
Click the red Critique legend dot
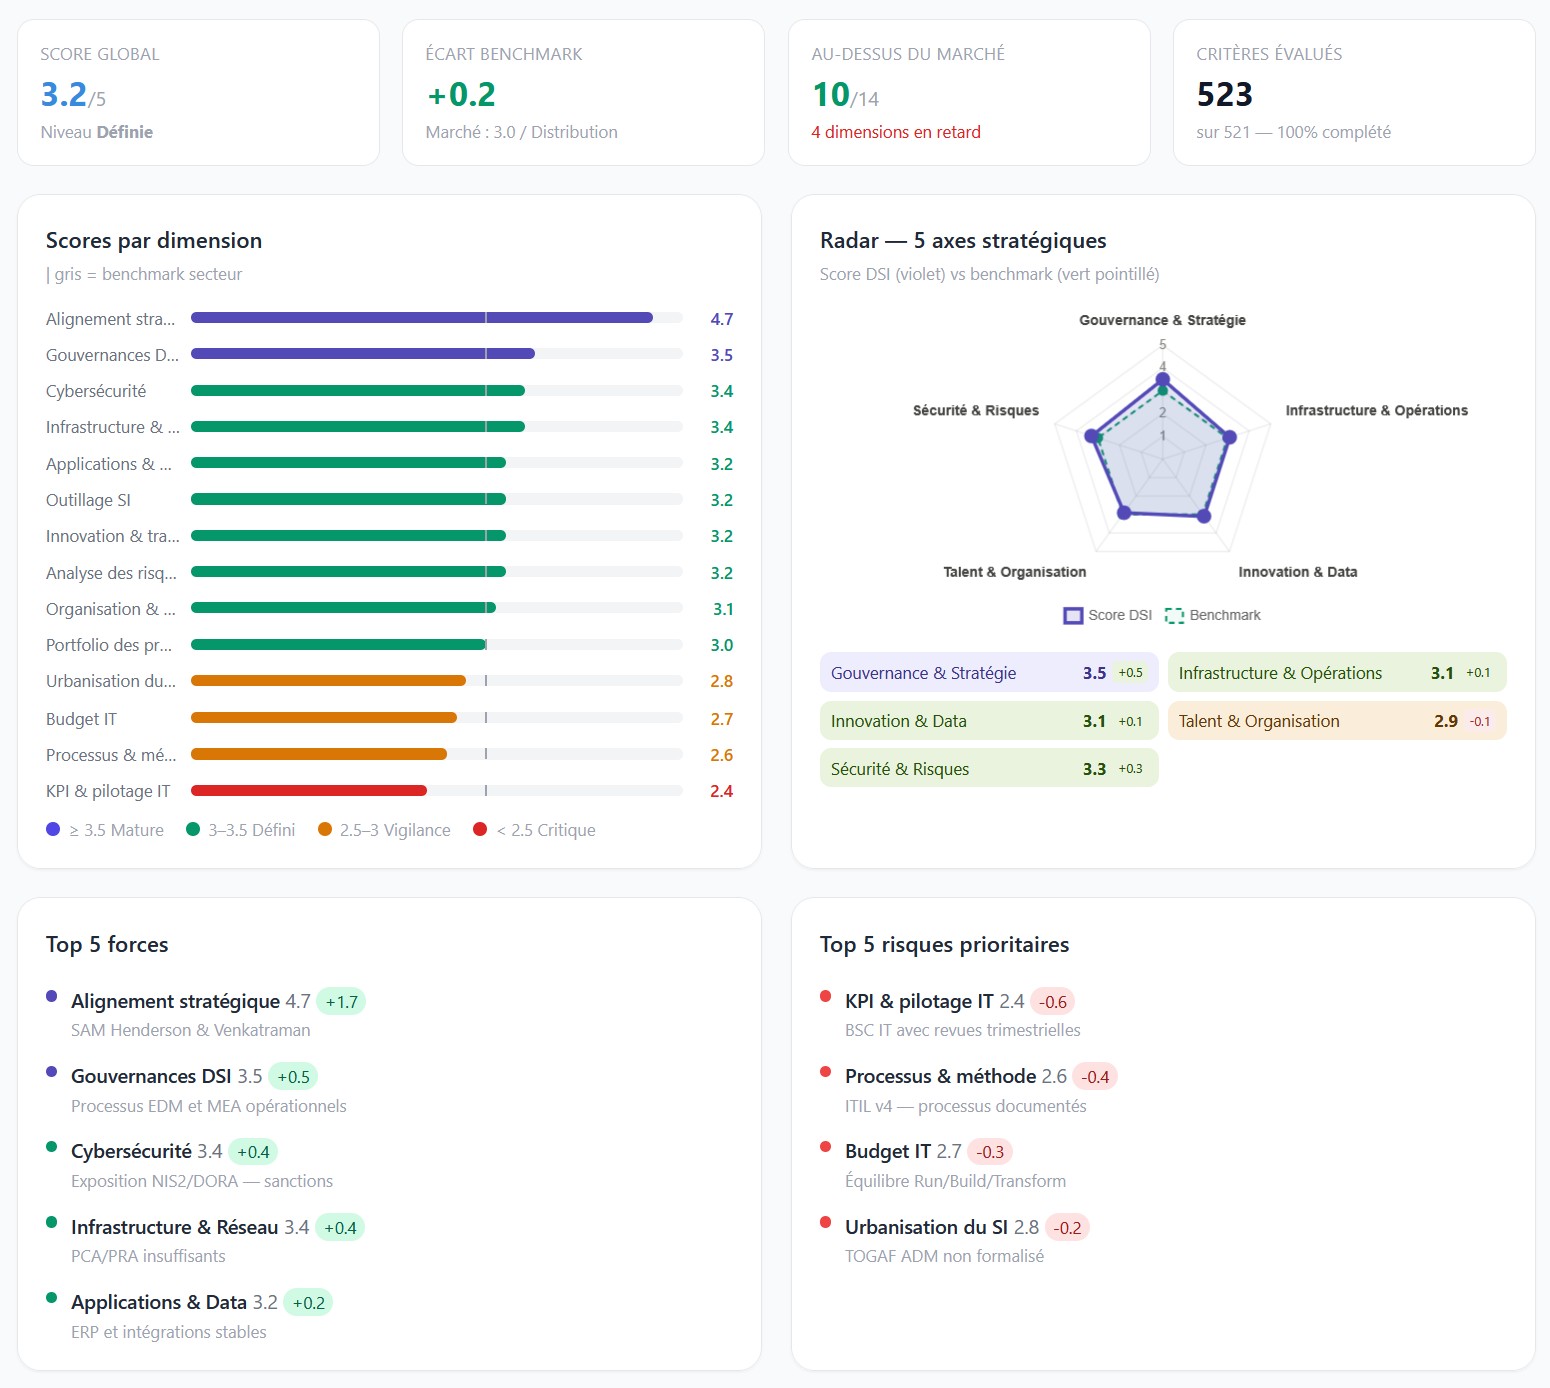[480, 829]
